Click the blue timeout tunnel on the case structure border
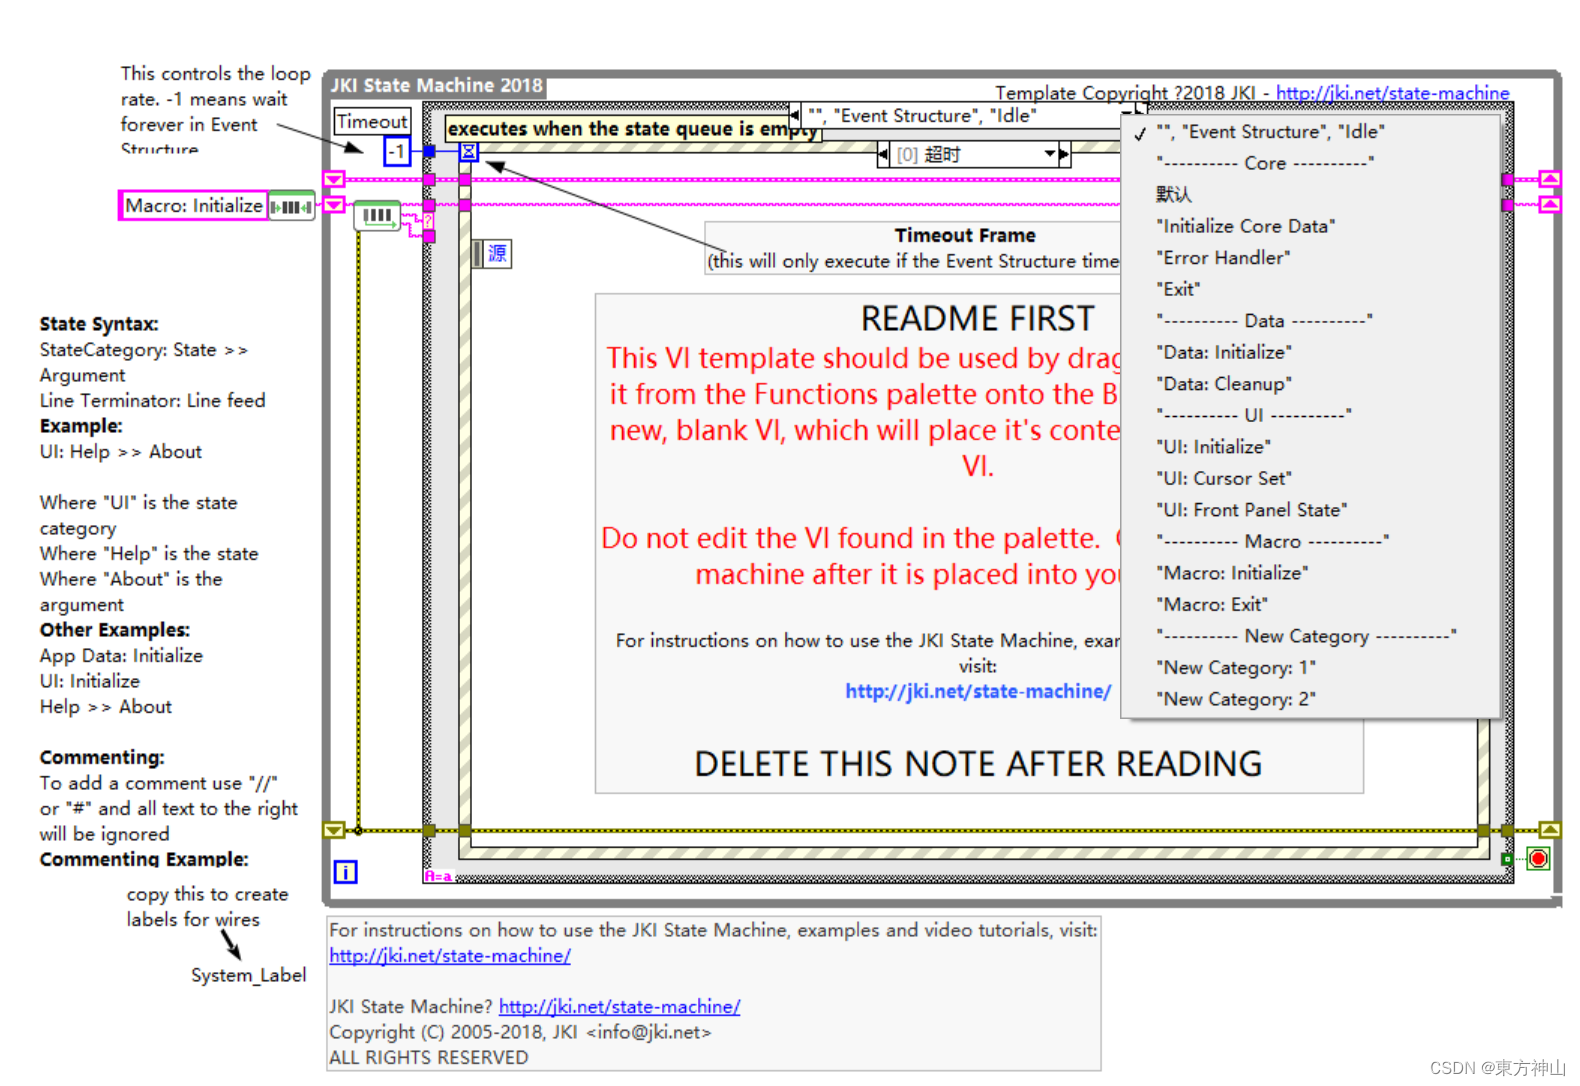Image resolution: width=1580 pixels, height=1086 pixels. 429,151
